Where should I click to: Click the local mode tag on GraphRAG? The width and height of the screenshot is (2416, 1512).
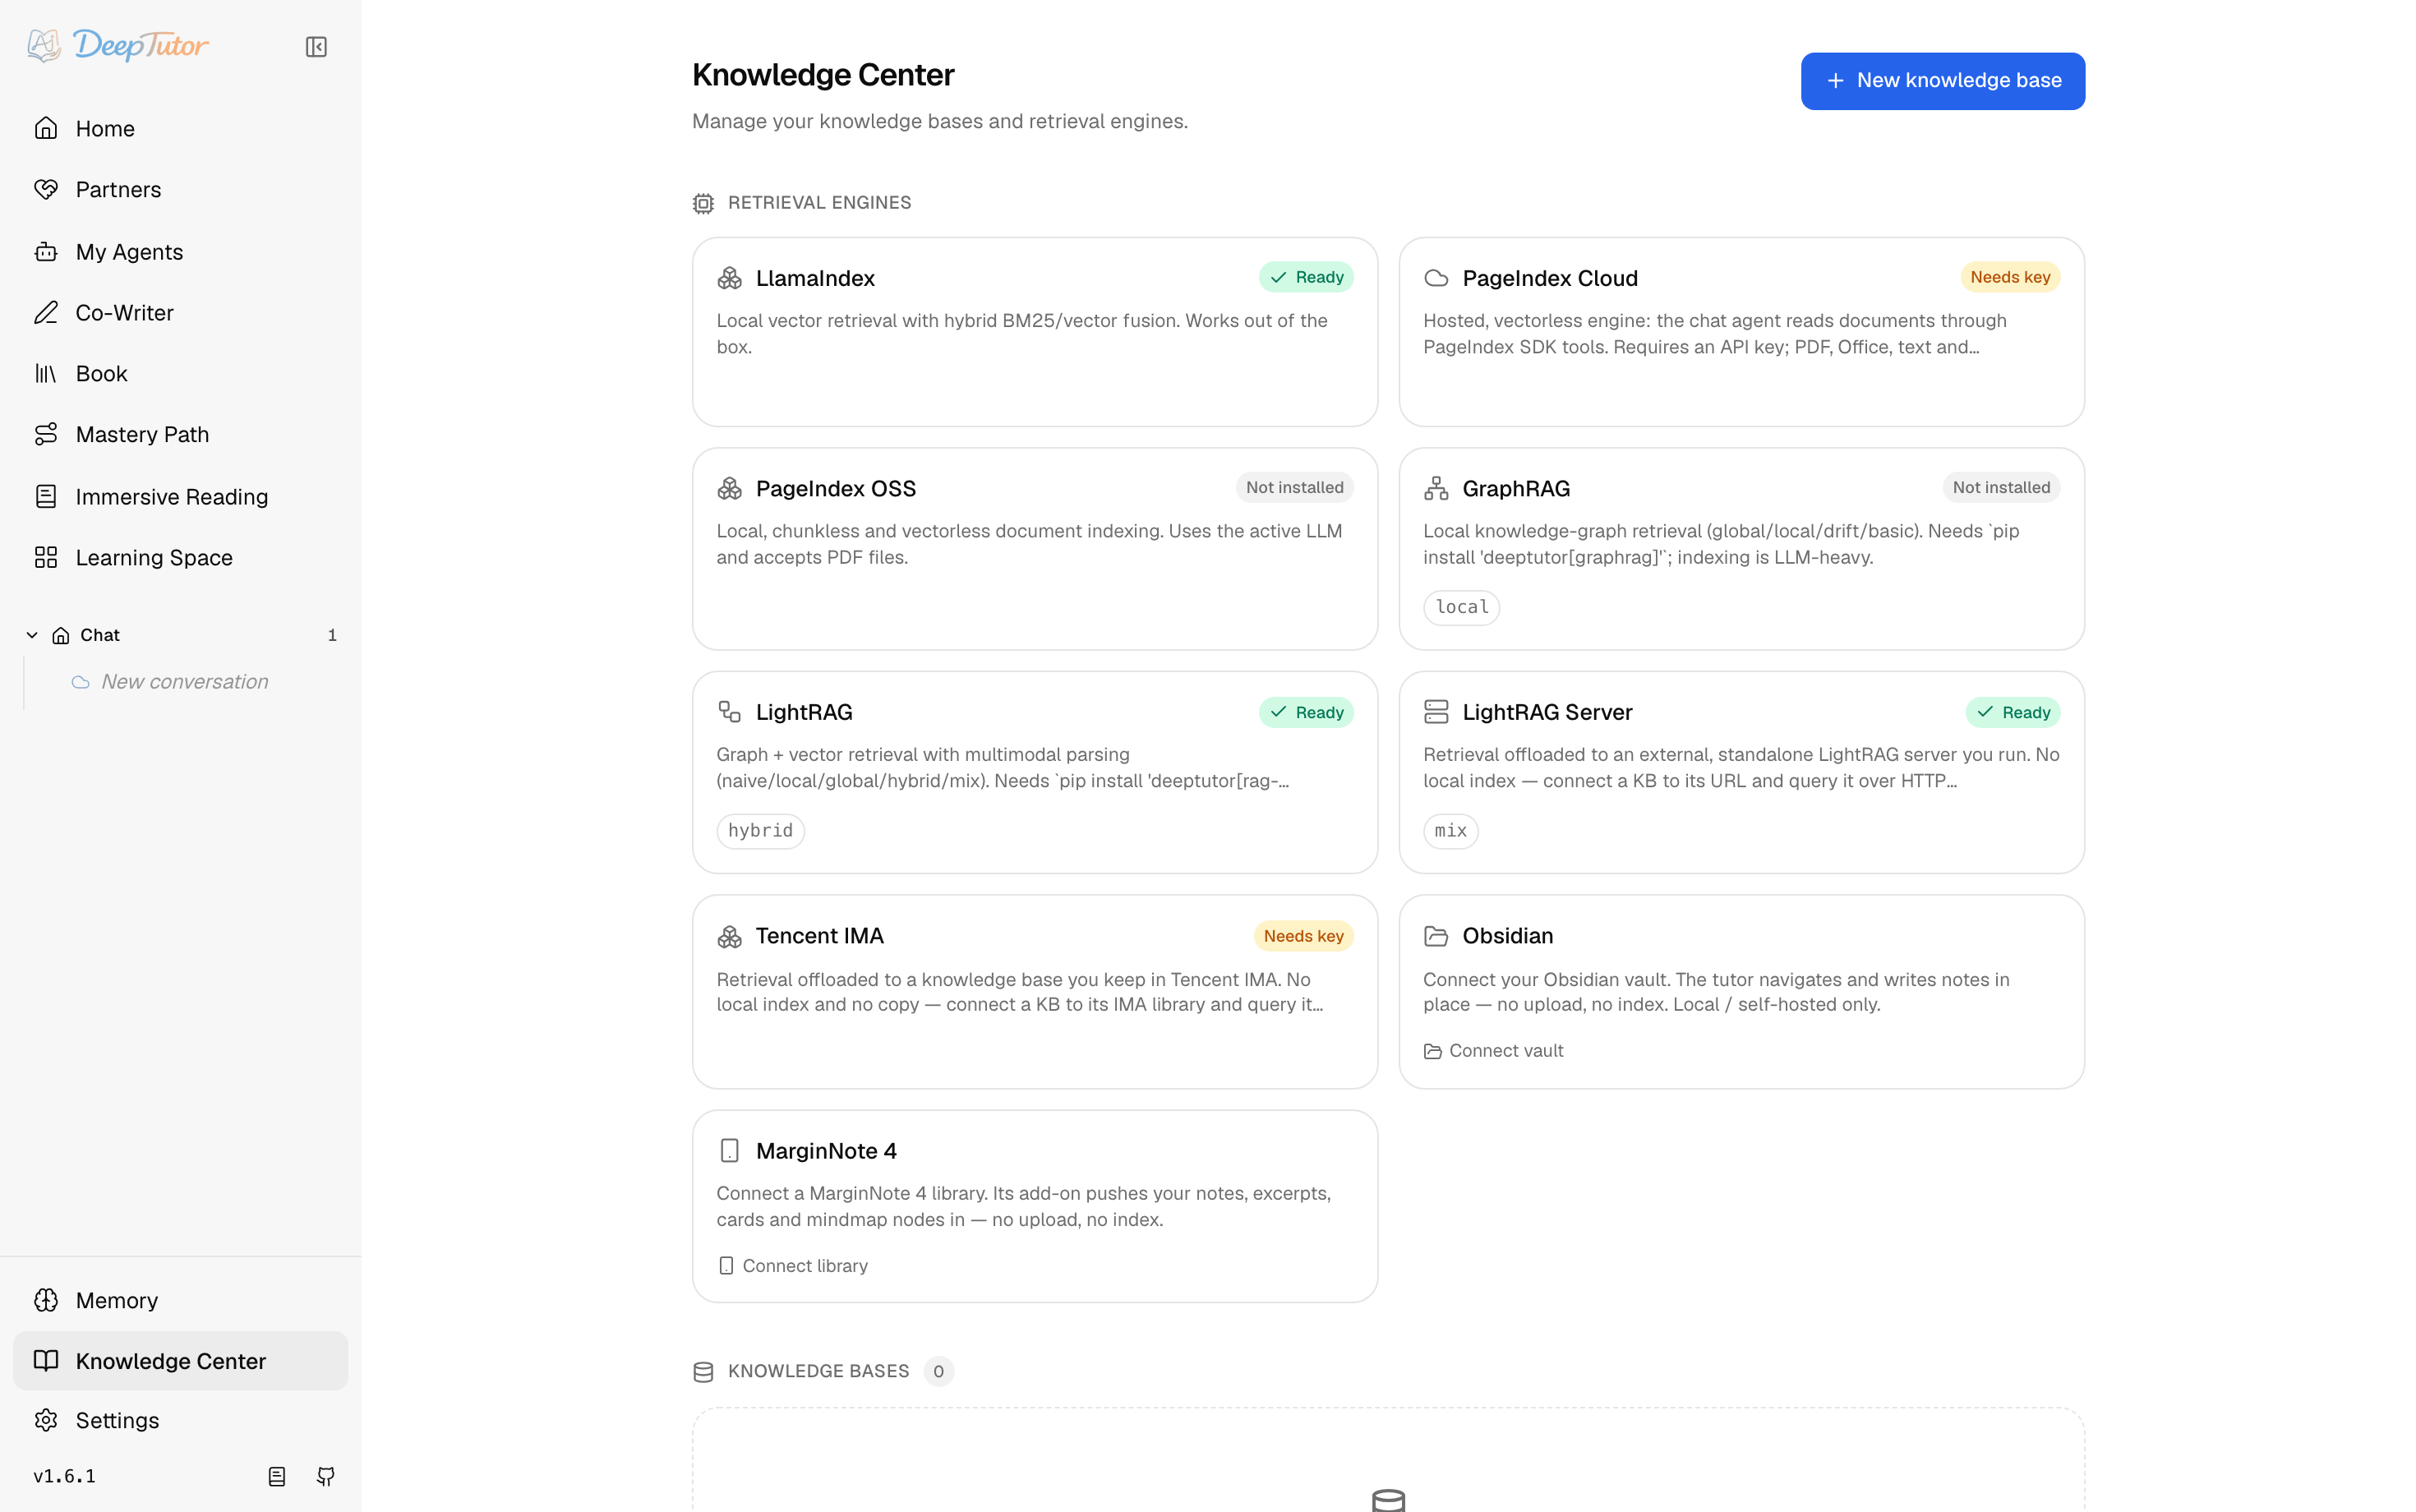click(1461, 607)
